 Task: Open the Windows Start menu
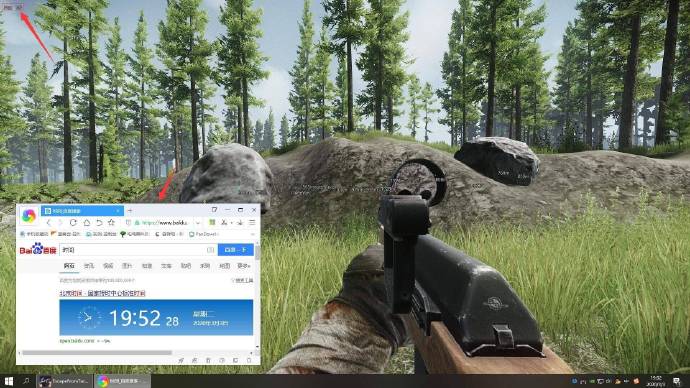(8, 381)
